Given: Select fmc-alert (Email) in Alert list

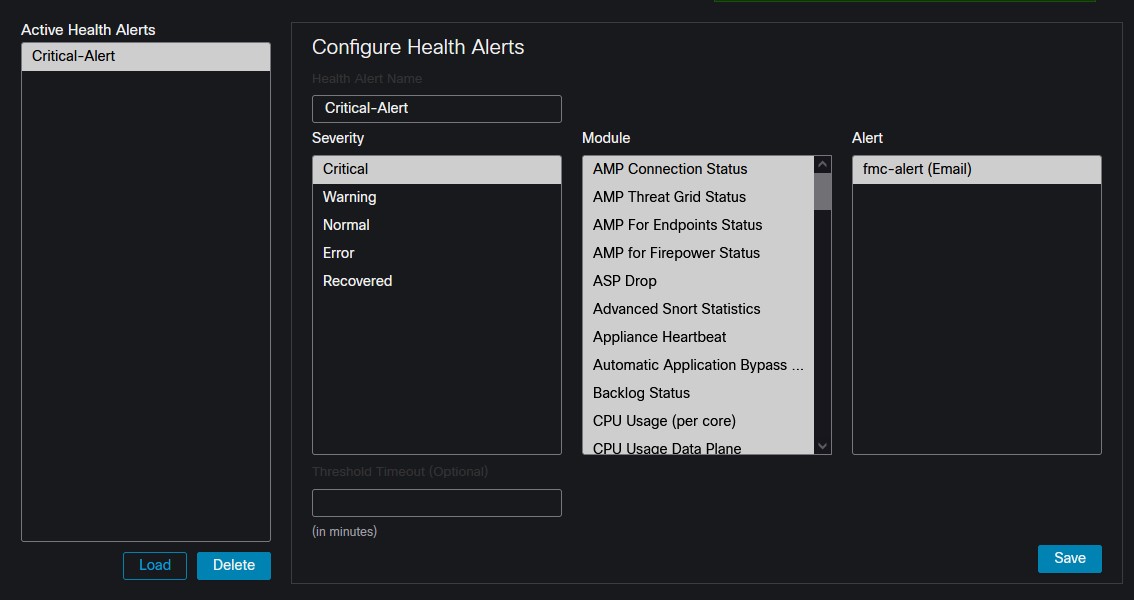Looking at the screenshot, I should pyautogui.click(x=975, y=170).
